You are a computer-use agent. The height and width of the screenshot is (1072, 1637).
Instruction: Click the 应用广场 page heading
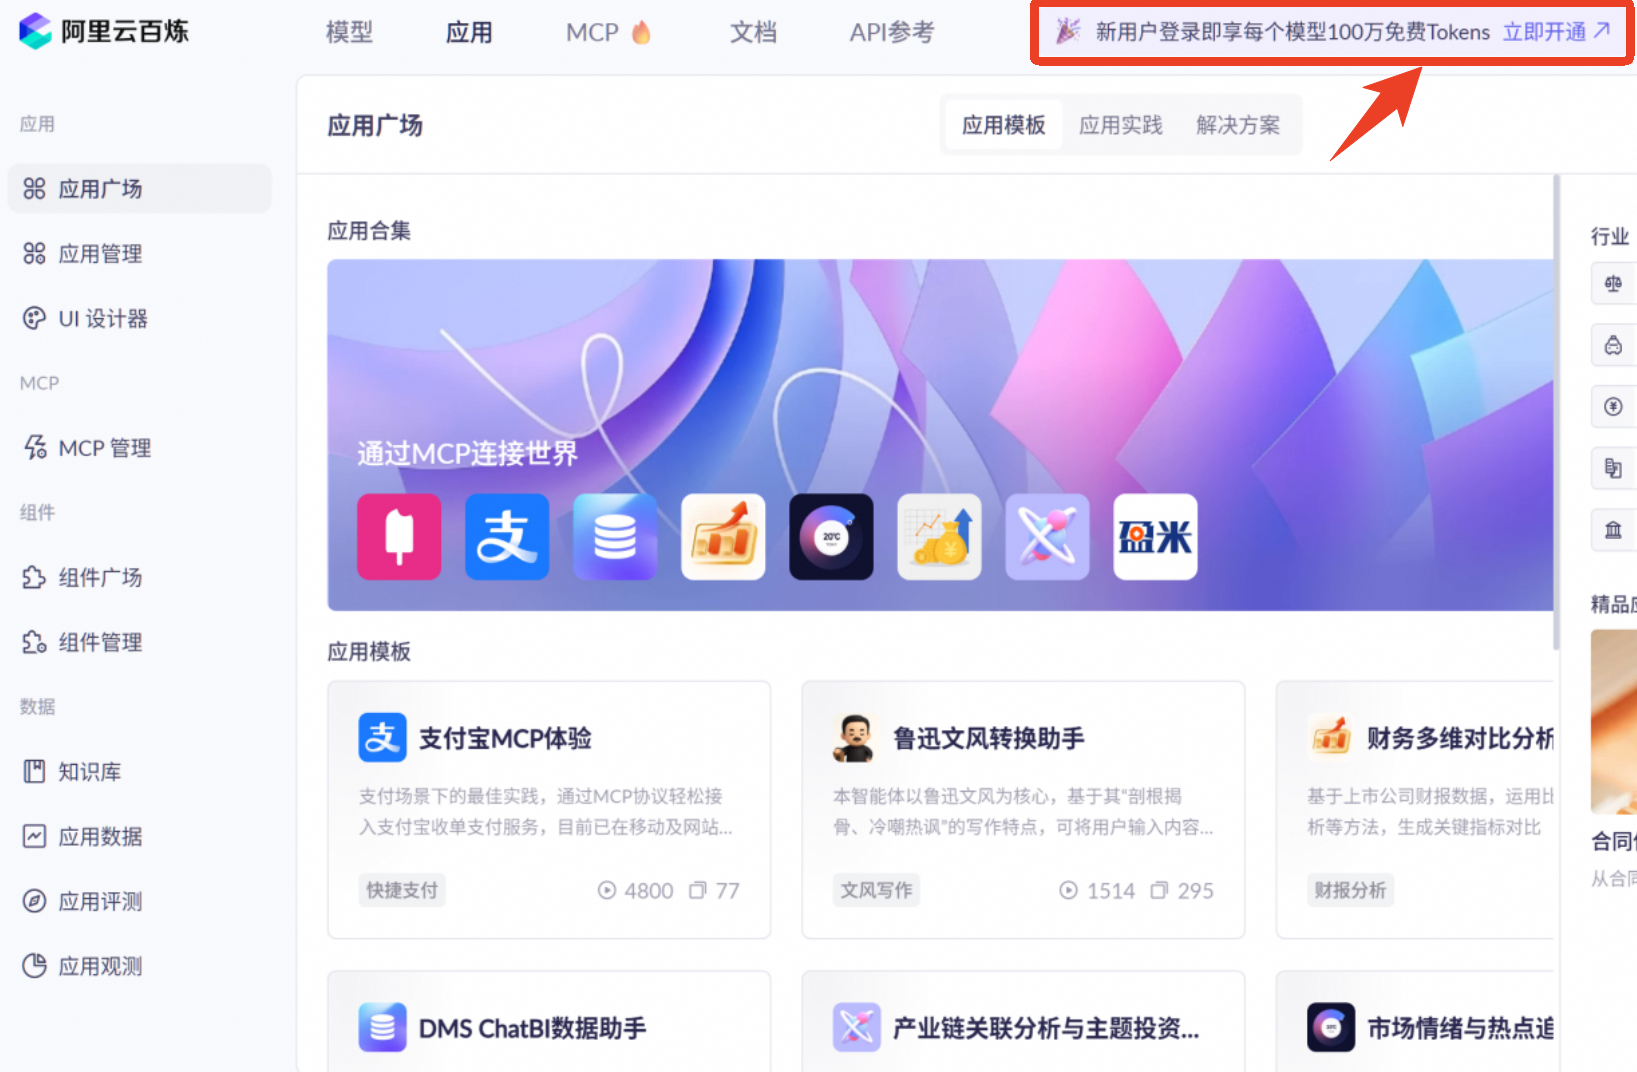[375, 125]
